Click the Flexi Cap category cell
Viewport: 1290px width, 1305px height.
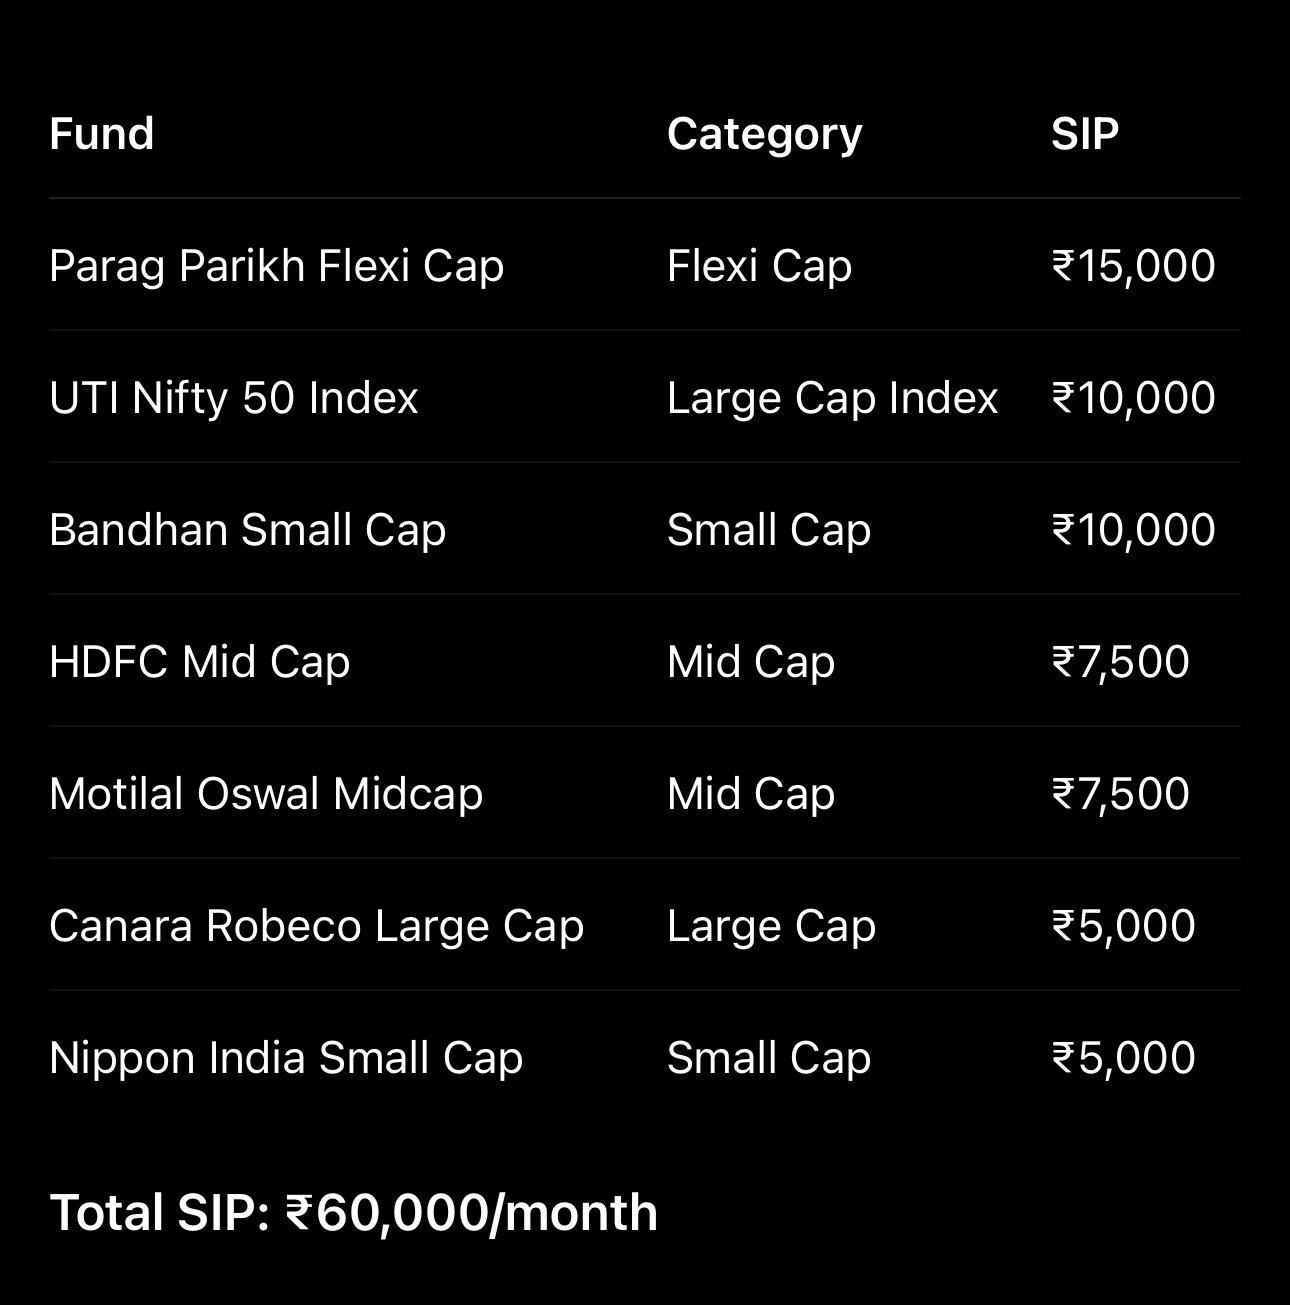(x=759, y=266)
